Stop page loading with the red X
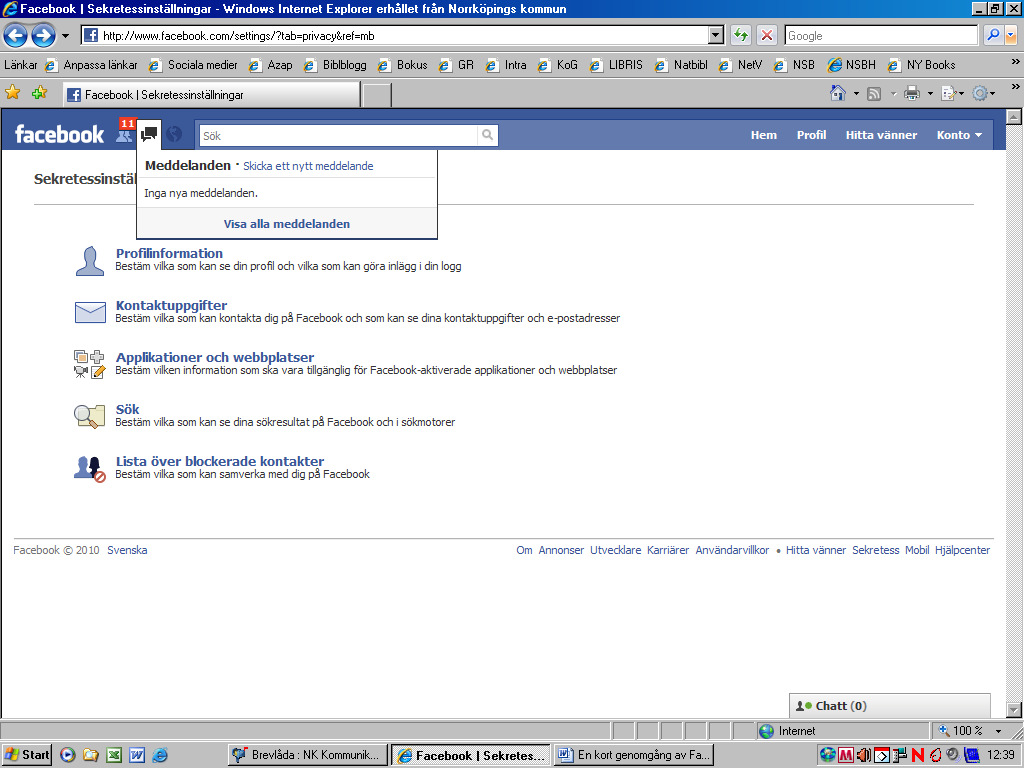1024x768 pixels. (x=767, y=35)
